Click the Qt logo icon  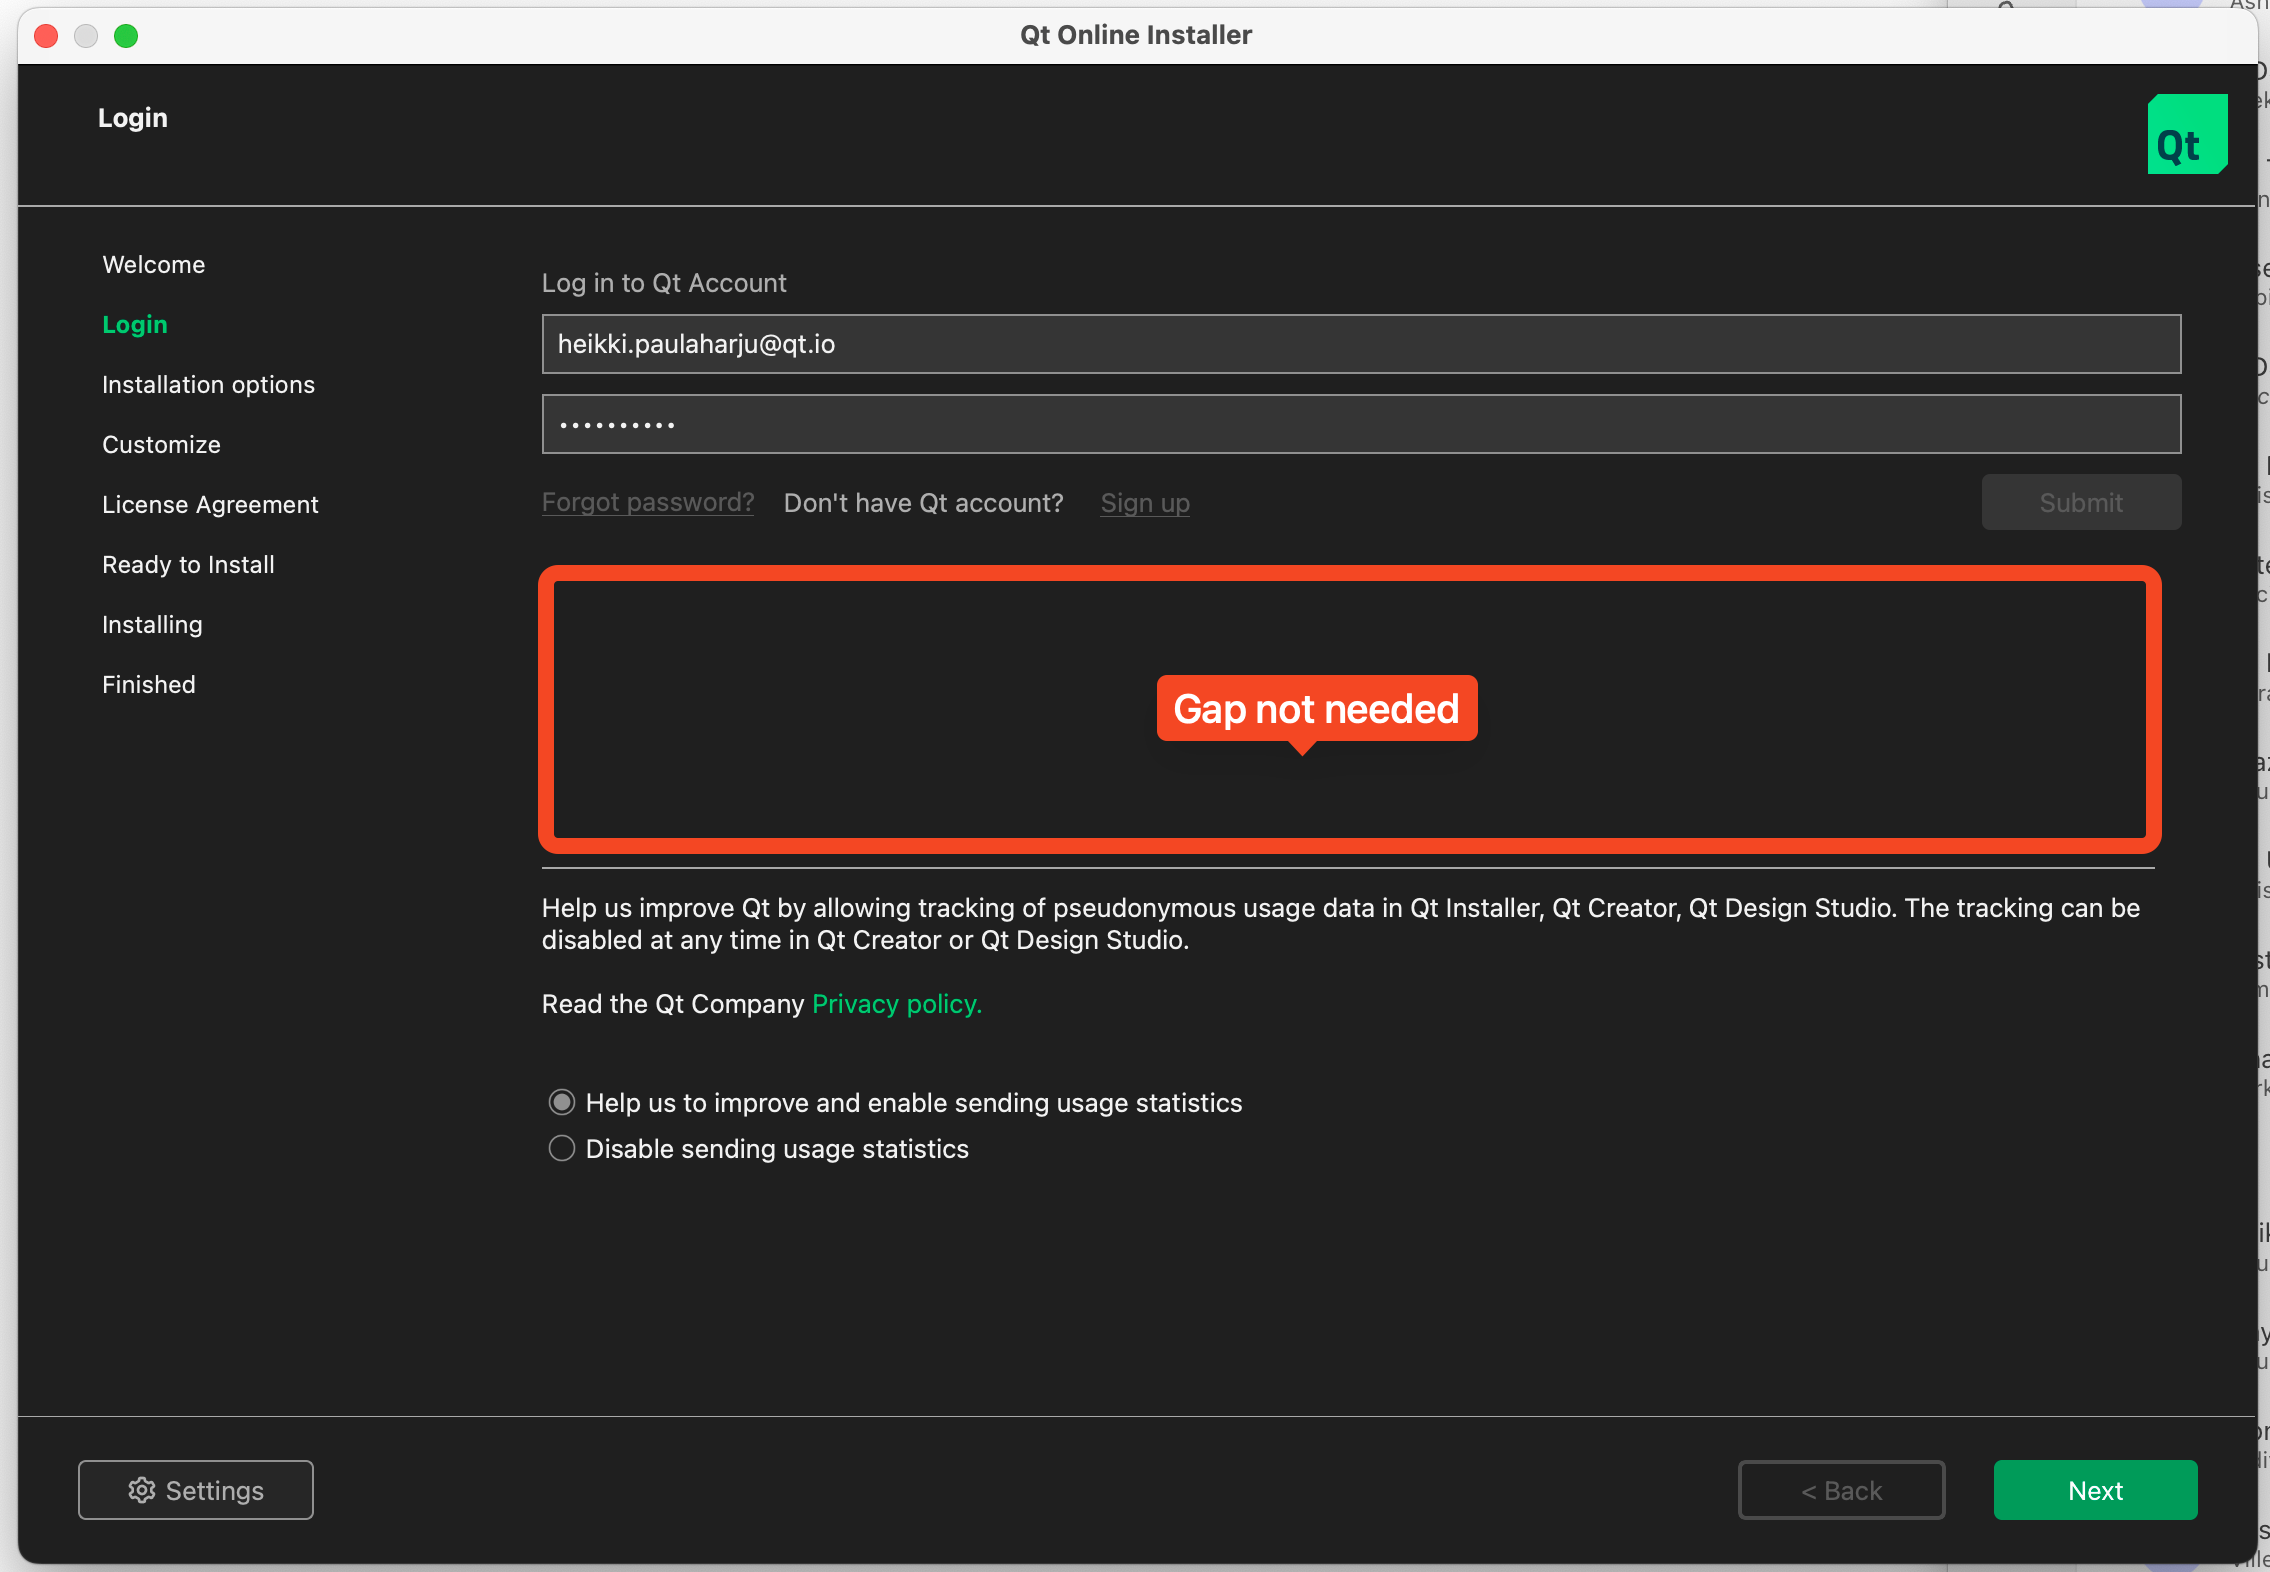[x=2187, y=134]
